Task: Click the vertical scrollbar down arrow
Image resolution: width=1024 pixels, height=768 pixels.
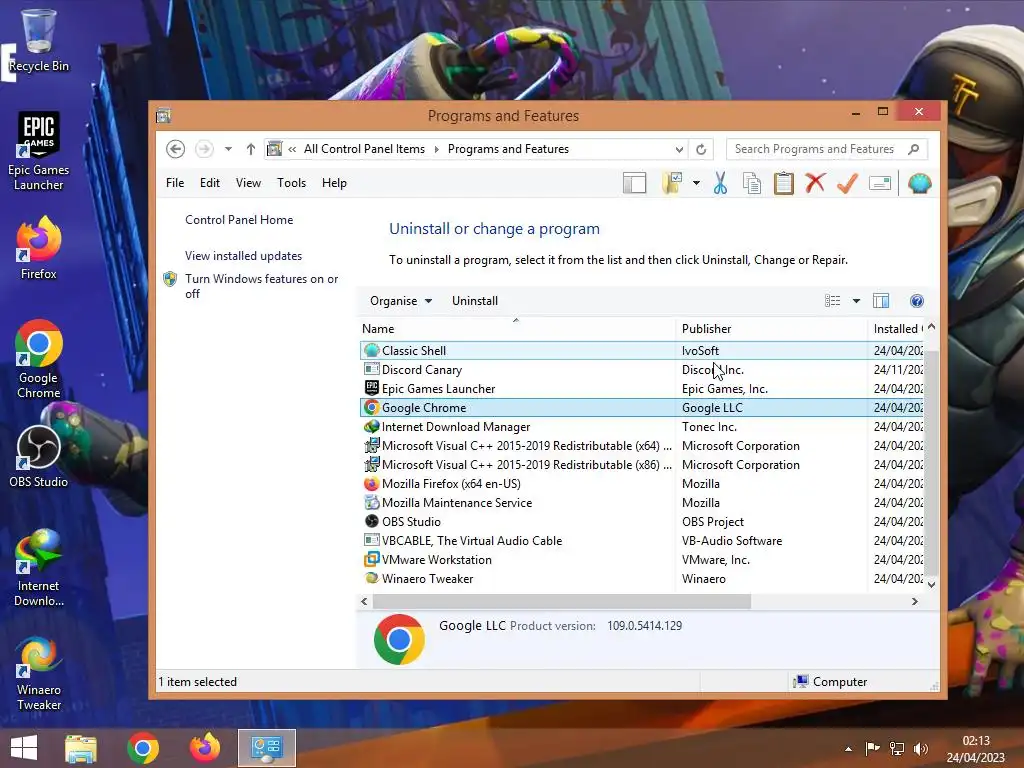Action: (x=931, y=584)
